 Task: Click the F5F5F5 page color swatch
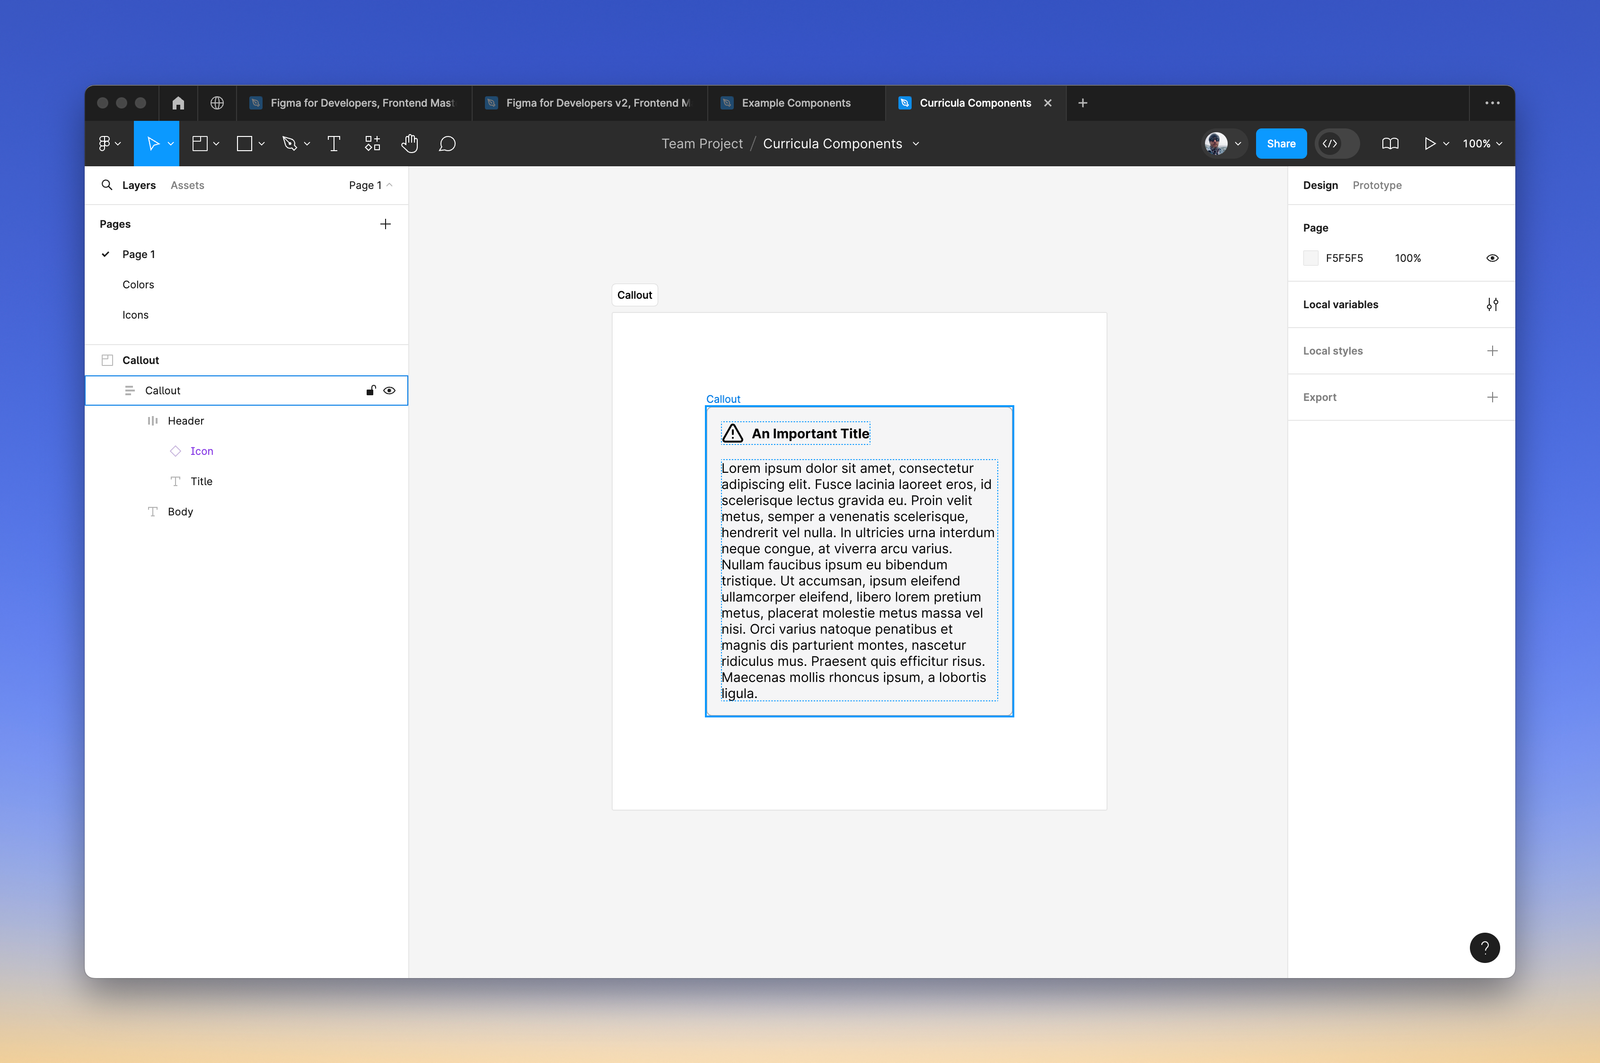(1311, 258)
